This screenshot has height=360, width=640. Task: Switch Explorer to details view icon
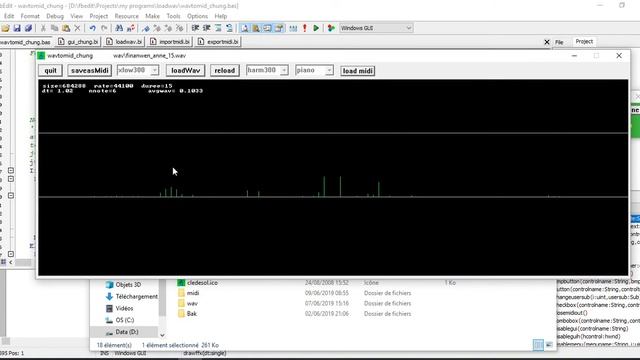click(x=538, y=345)
